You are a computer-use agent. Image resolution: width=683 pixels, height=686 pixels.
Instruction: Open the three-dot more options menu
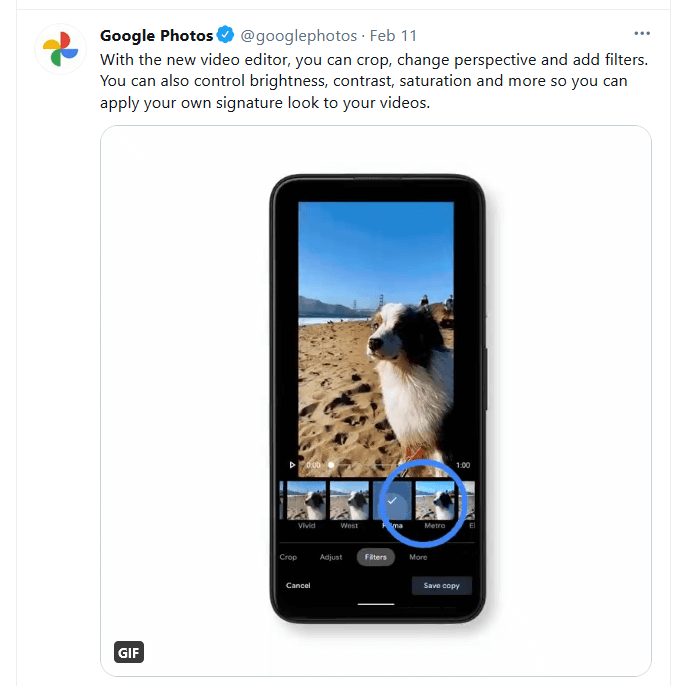642,33
